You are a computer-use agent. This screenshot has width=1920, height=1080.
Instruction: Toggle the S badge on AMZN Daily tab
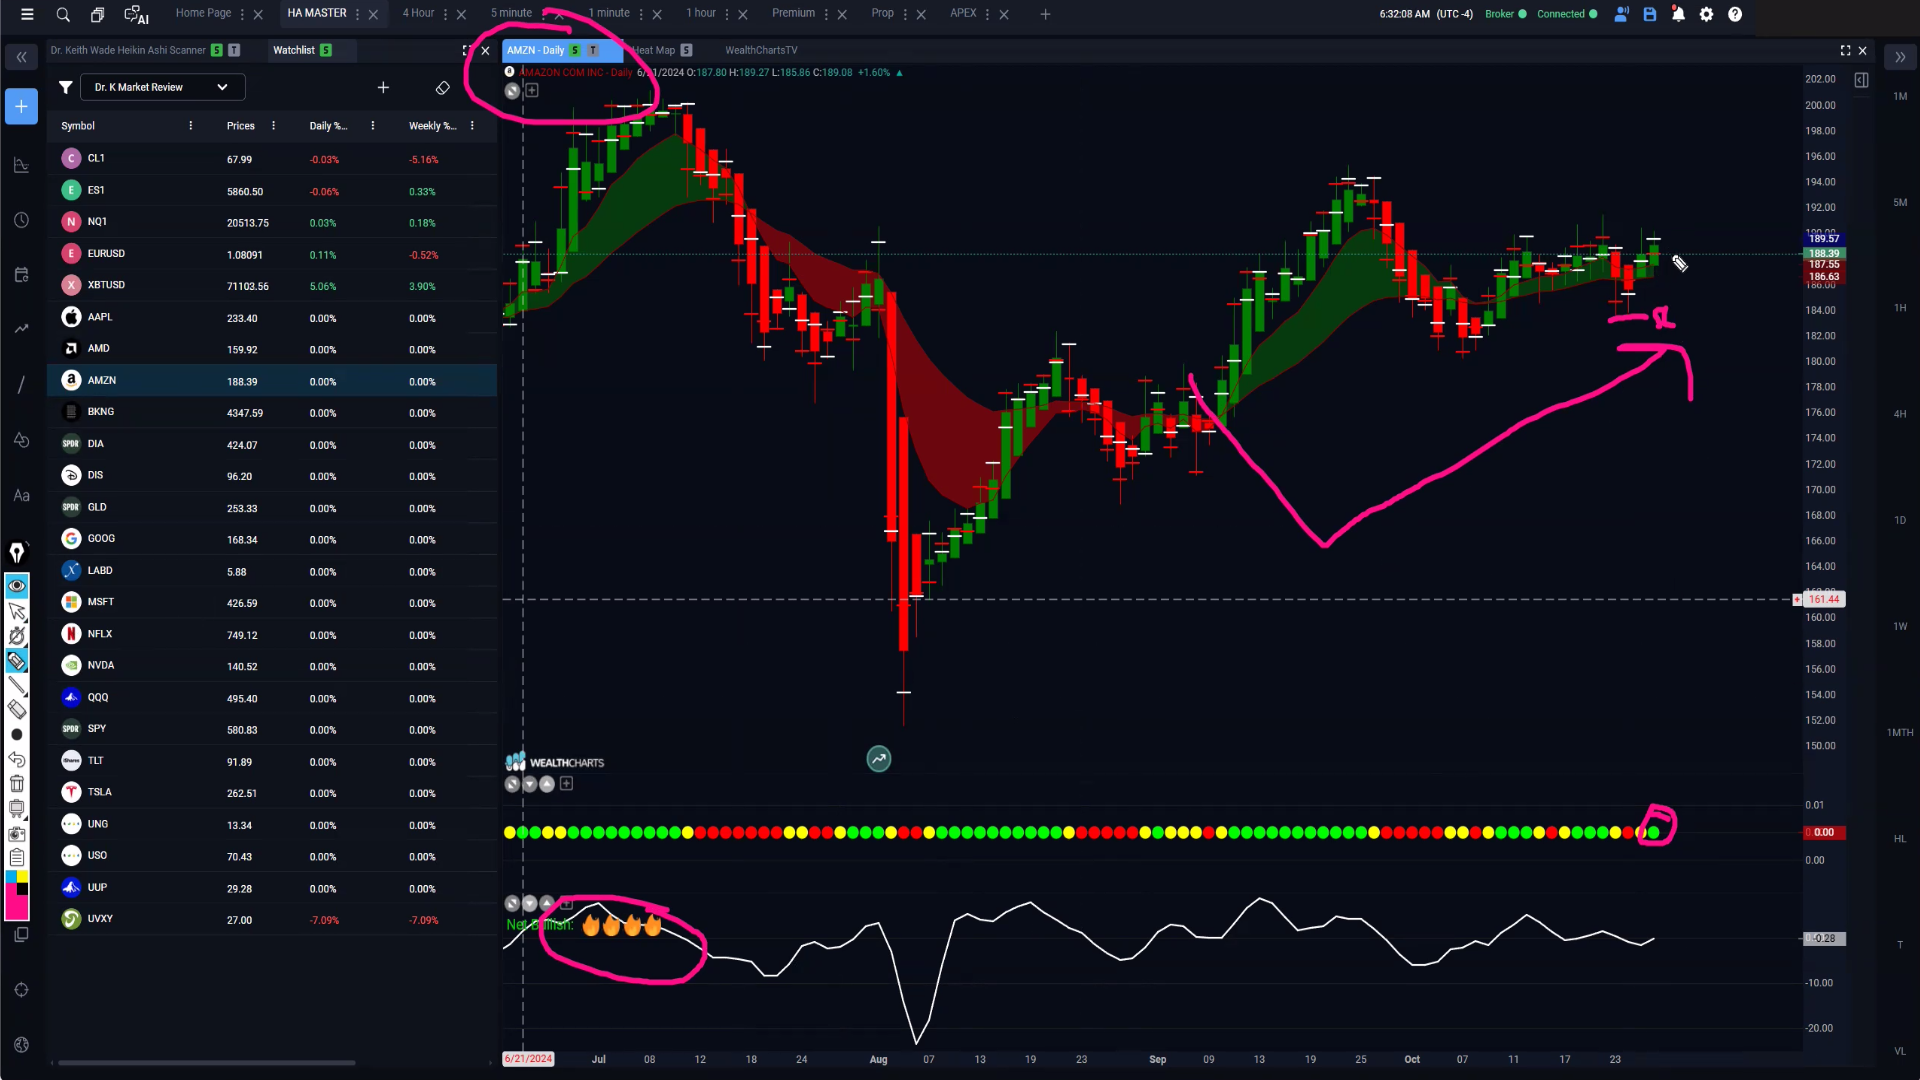coord(575,50)
